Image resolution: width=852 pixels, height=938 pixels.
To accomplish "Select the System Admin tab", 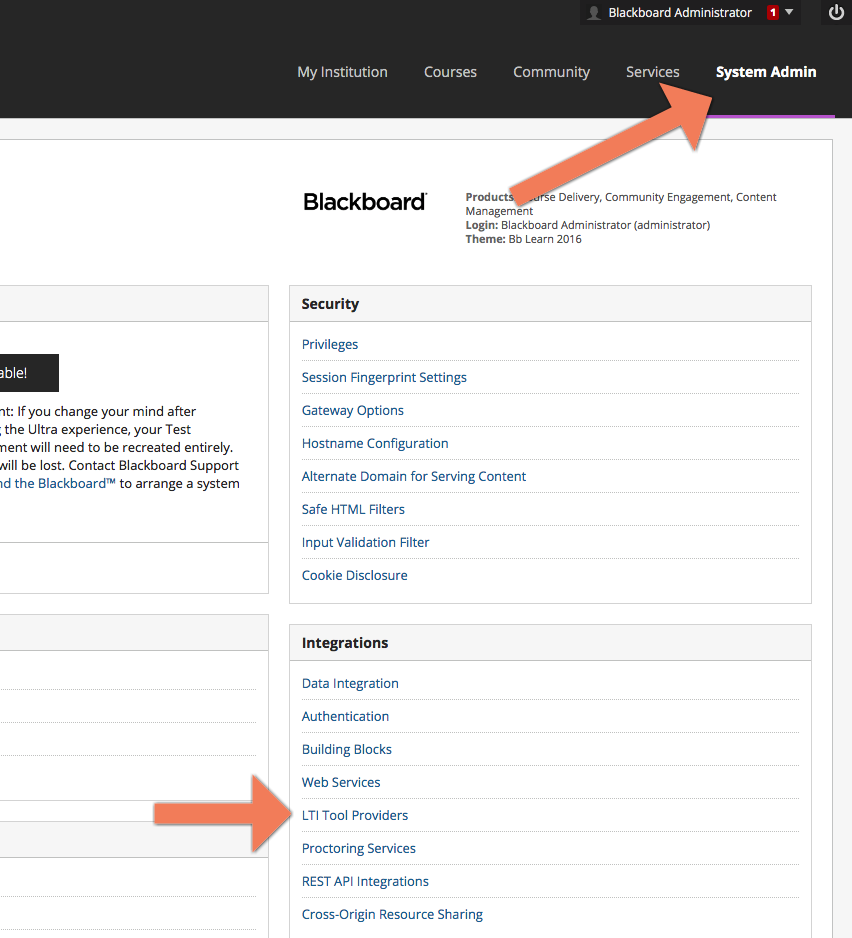I will (x=766, y=72).
